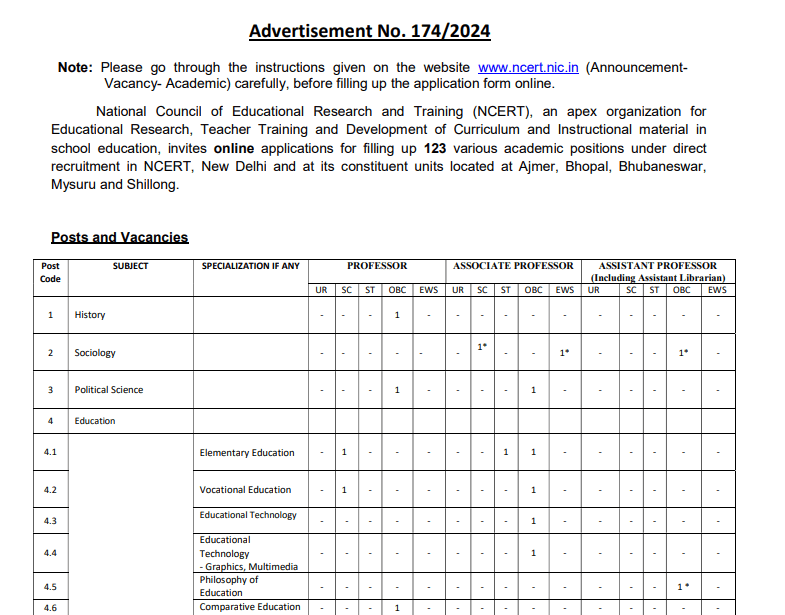
Task: Click UR sub-header under Professor
Action: (321, 290)
